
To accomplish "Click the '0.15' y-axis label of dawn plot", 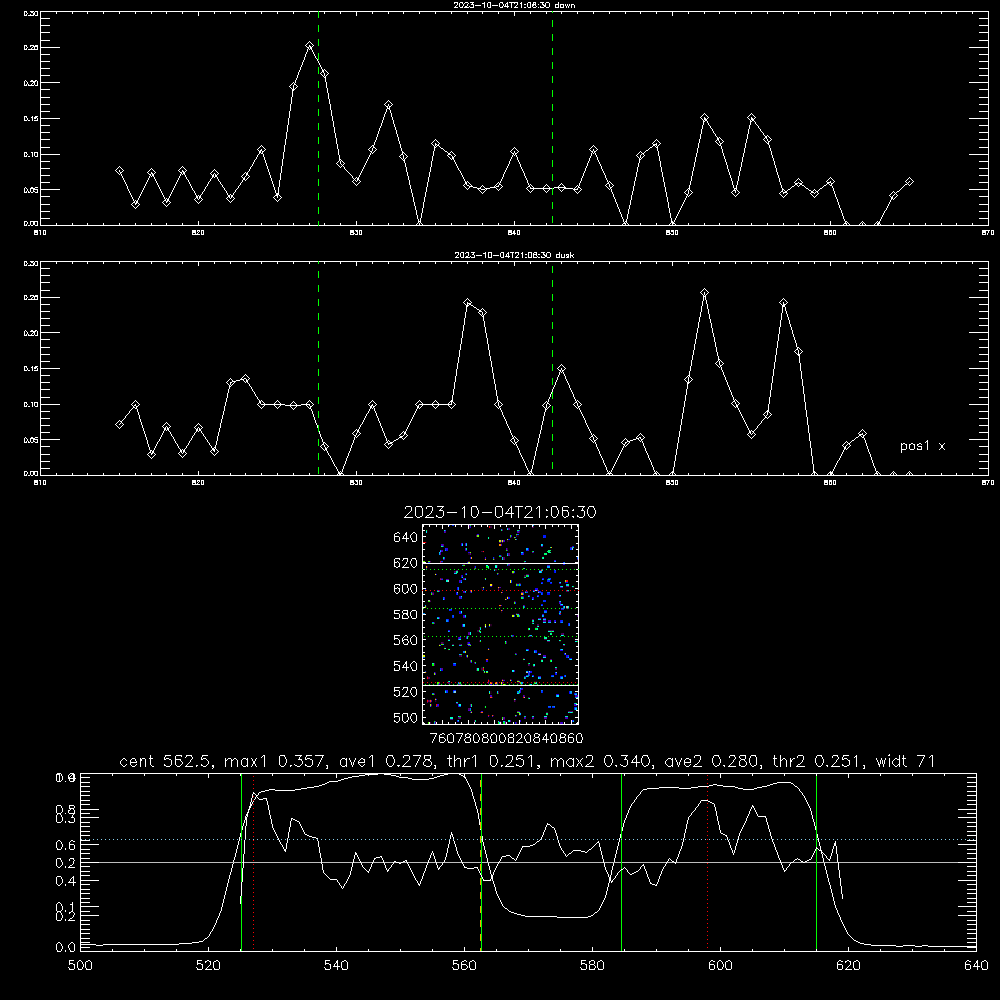I will point(30,119).
